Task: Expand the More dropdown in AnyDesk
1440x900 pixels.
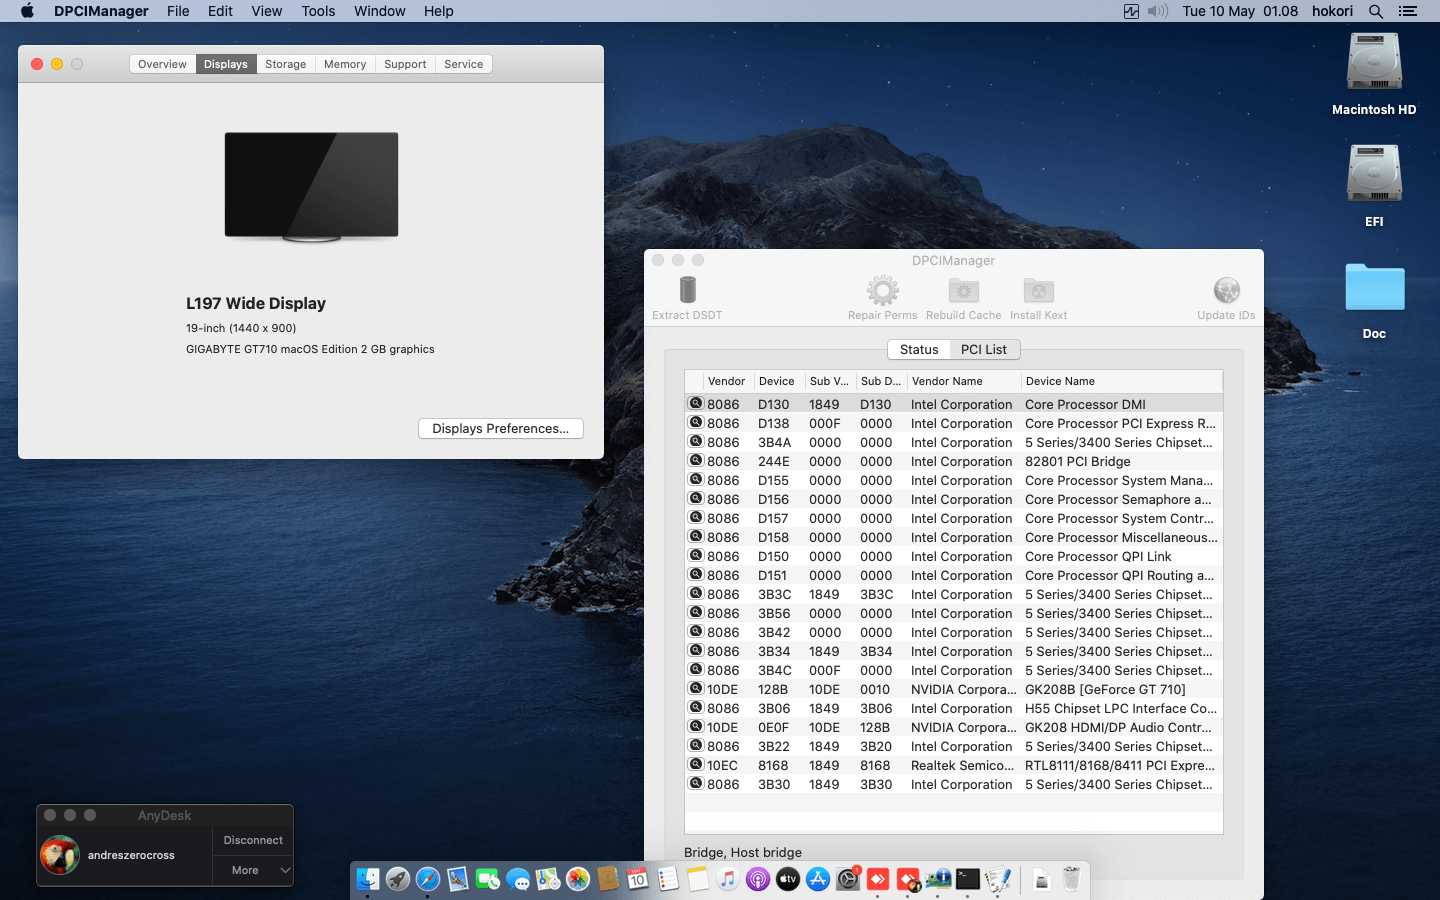Action: (x=252, y=870)
